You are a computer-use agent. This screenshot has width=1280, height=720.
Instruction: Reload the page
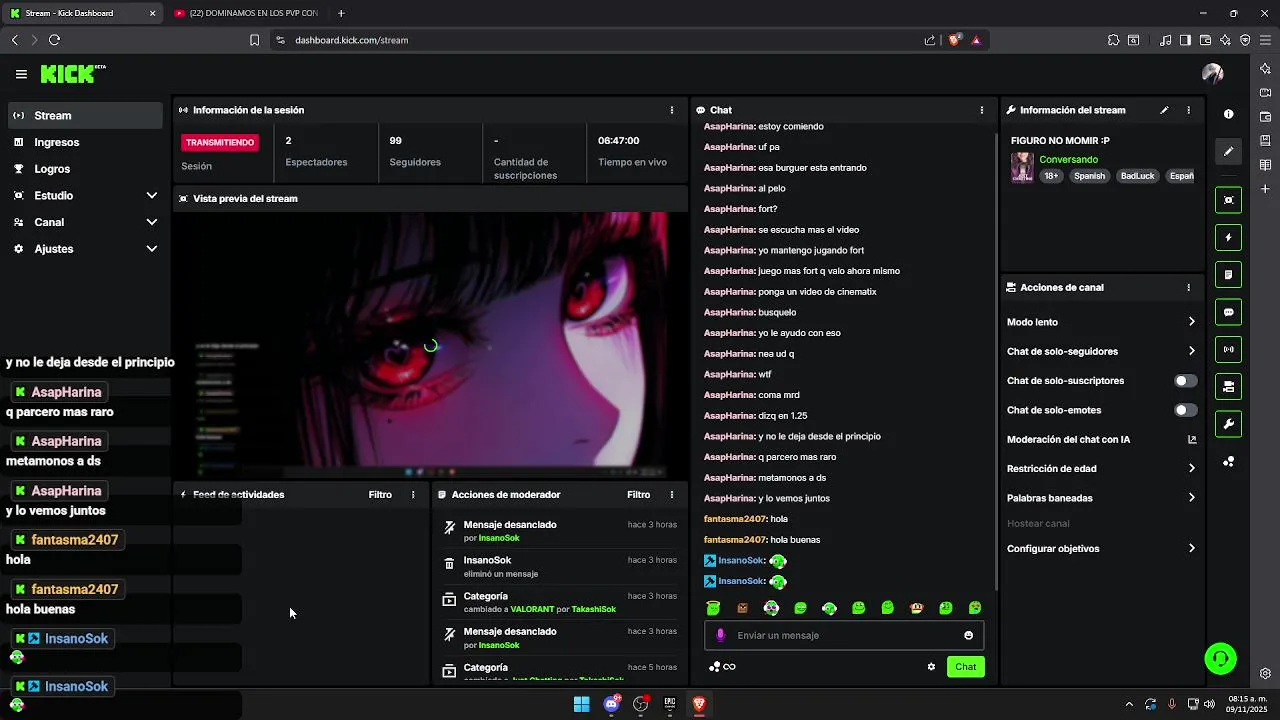click(54, 40)
